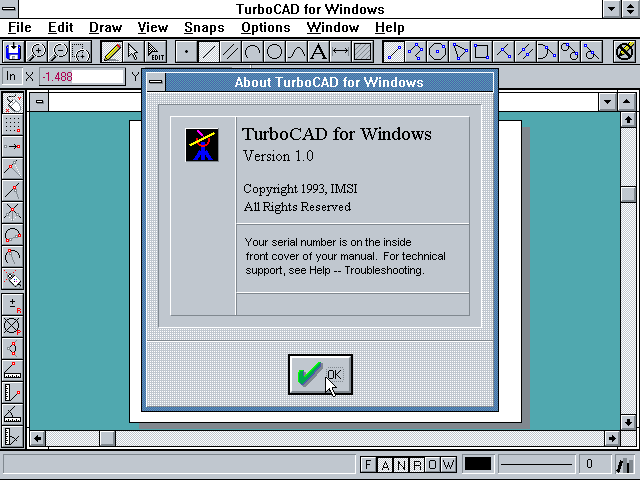Open the About dialog system menu
This screenshot has height=480, width=640.
[x=156, y=82]
